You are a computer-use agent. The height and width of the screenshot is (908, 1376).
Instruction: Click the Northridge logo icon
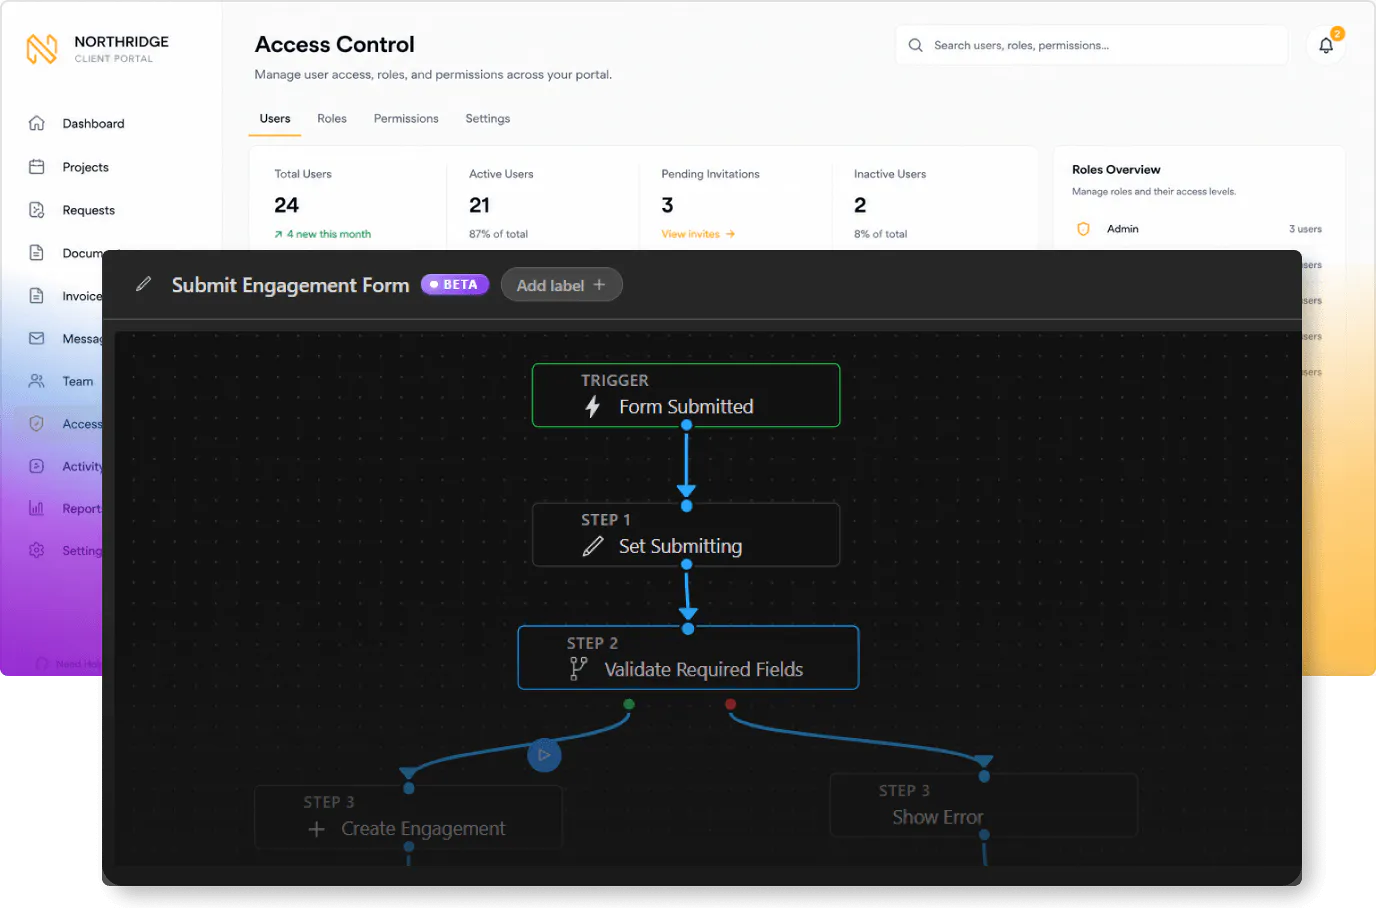point(42,48)
